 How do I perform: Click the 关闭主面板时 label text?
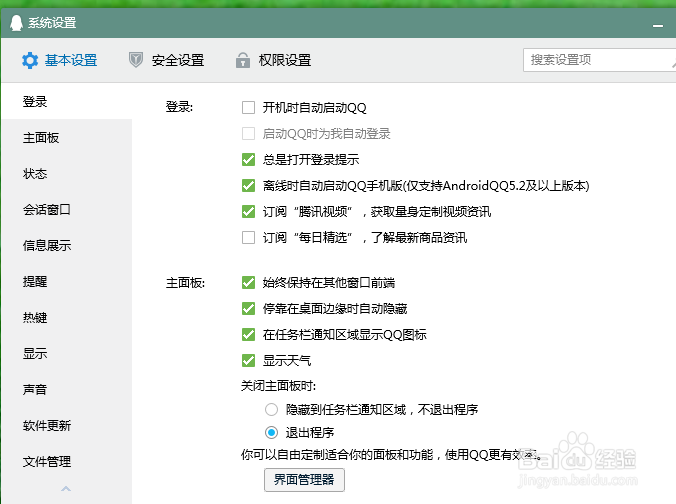pos(279,386)
